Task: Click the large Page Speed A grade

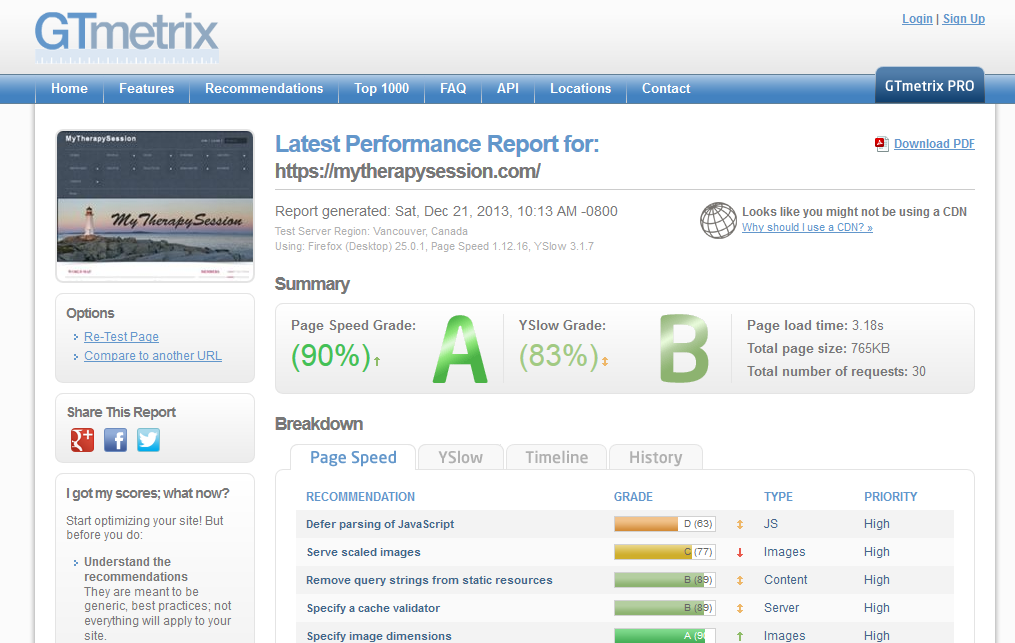Action: click(460, 349)
